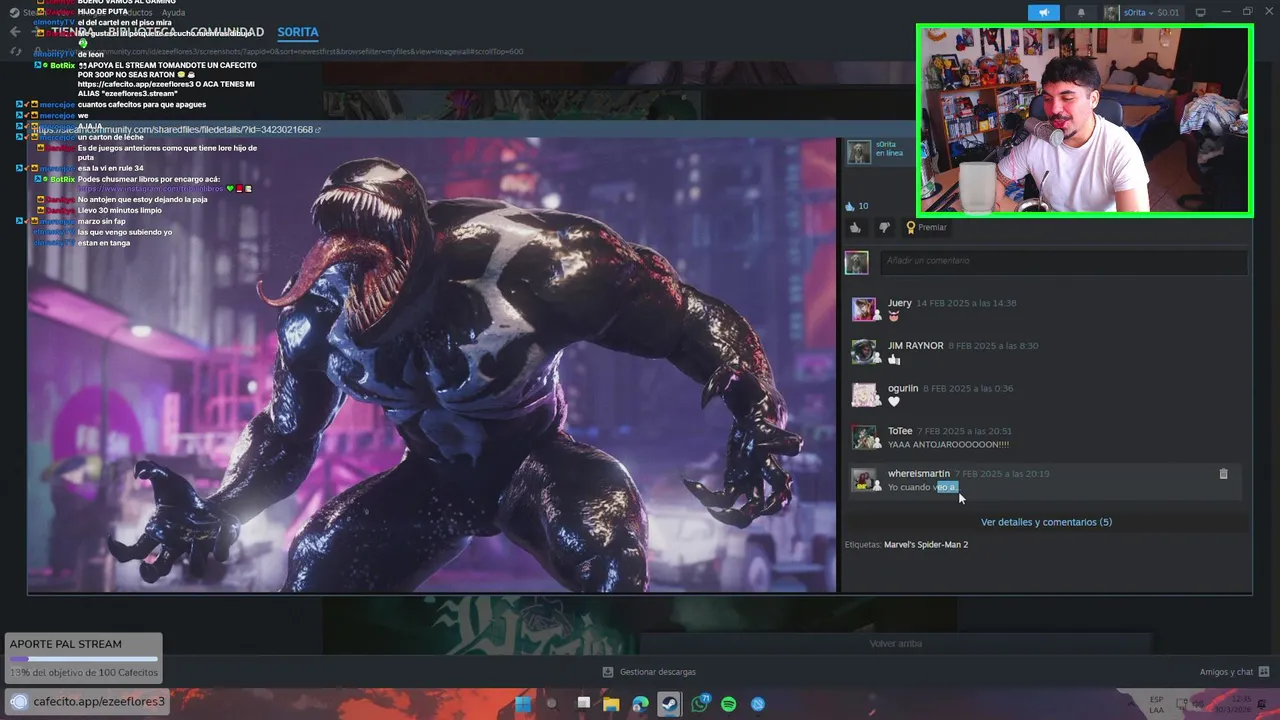Open s0rita author avatar beside screenshot
The width and height of the screenshot is (1280, 720).
858,151
